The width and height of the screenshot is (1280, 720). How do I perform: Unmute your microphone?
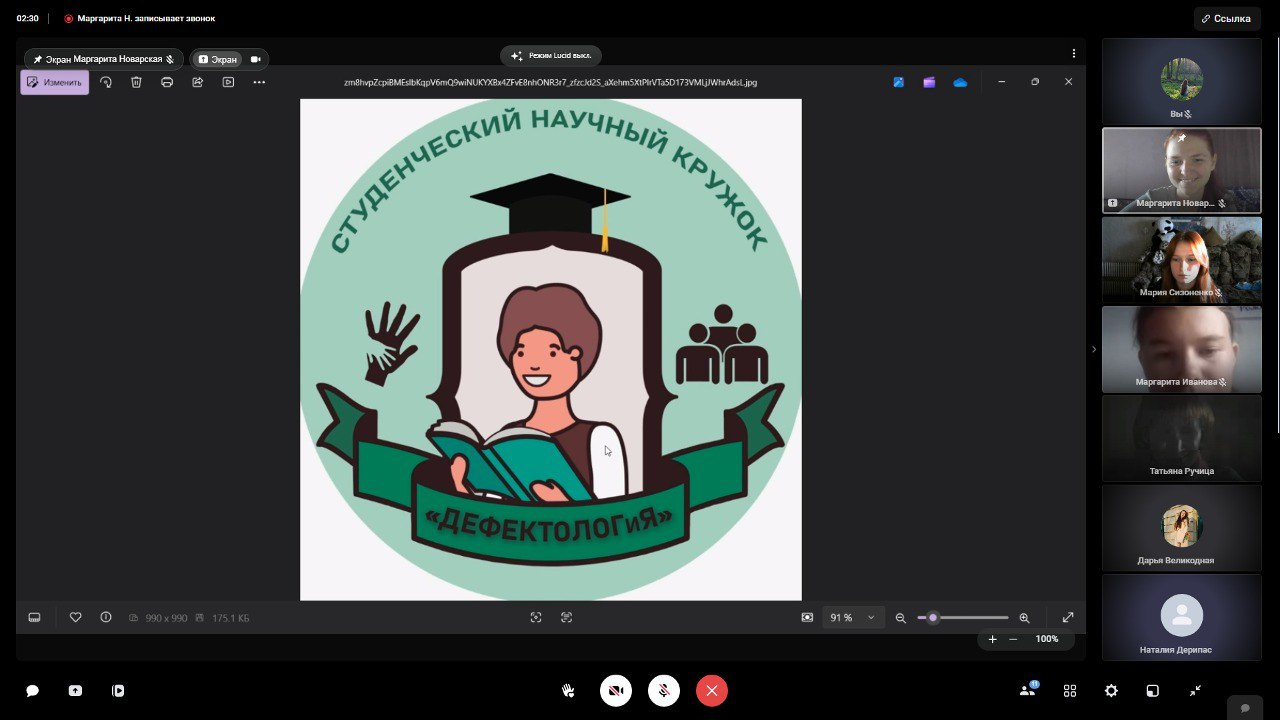click(x=664, y=691)
